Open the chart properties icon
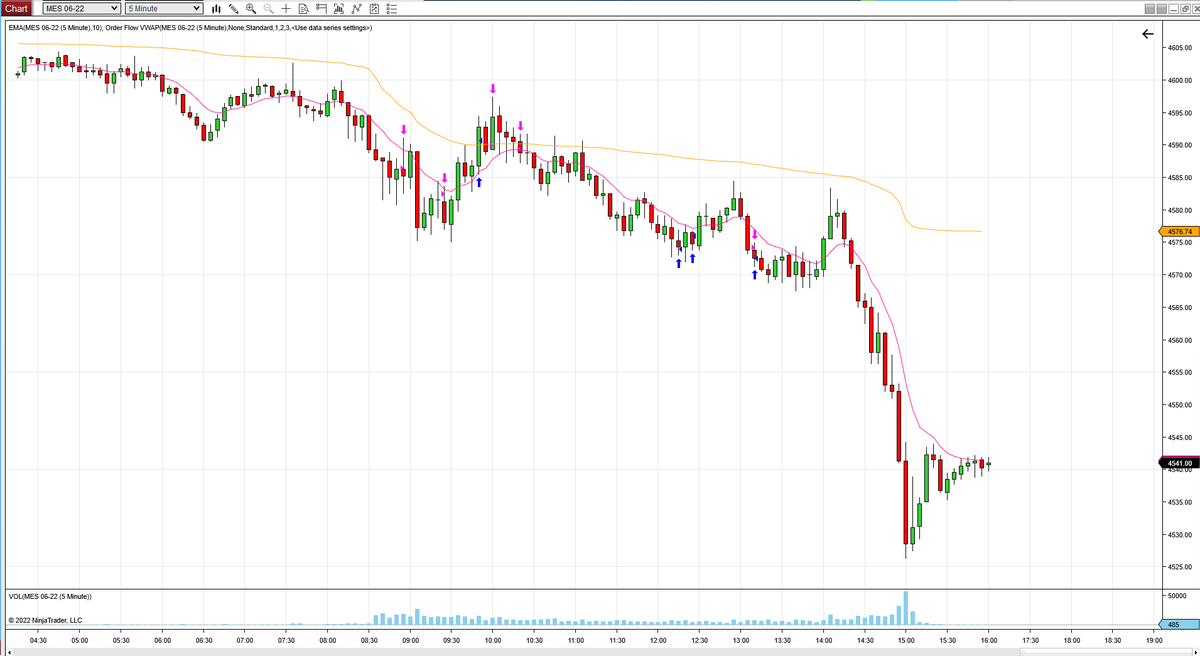 (x=373, y=8)
